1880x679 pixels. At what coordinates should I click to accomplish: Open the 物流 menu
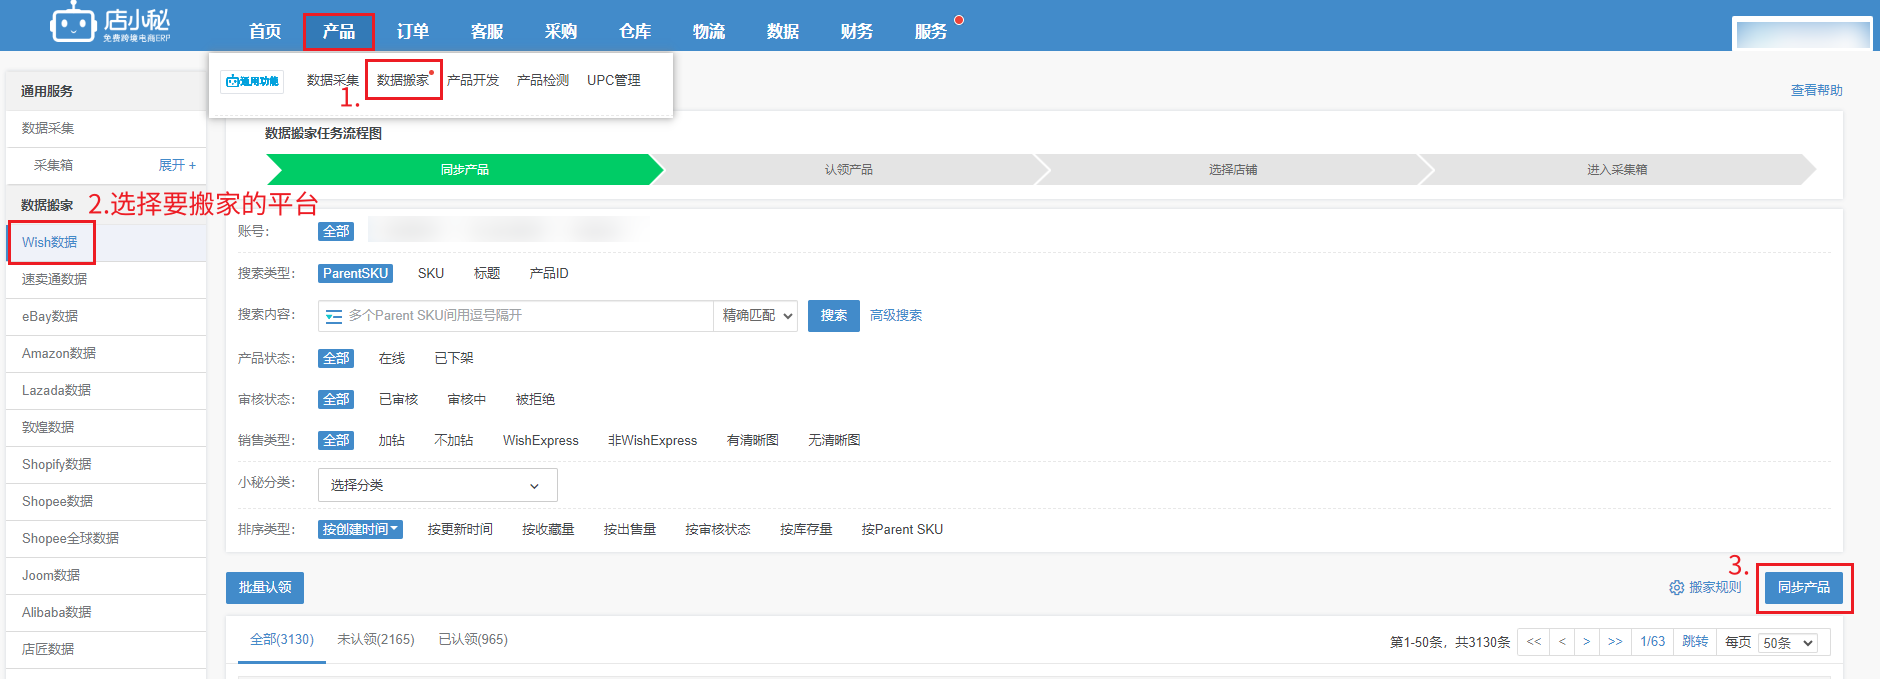(x=709, y=31)
